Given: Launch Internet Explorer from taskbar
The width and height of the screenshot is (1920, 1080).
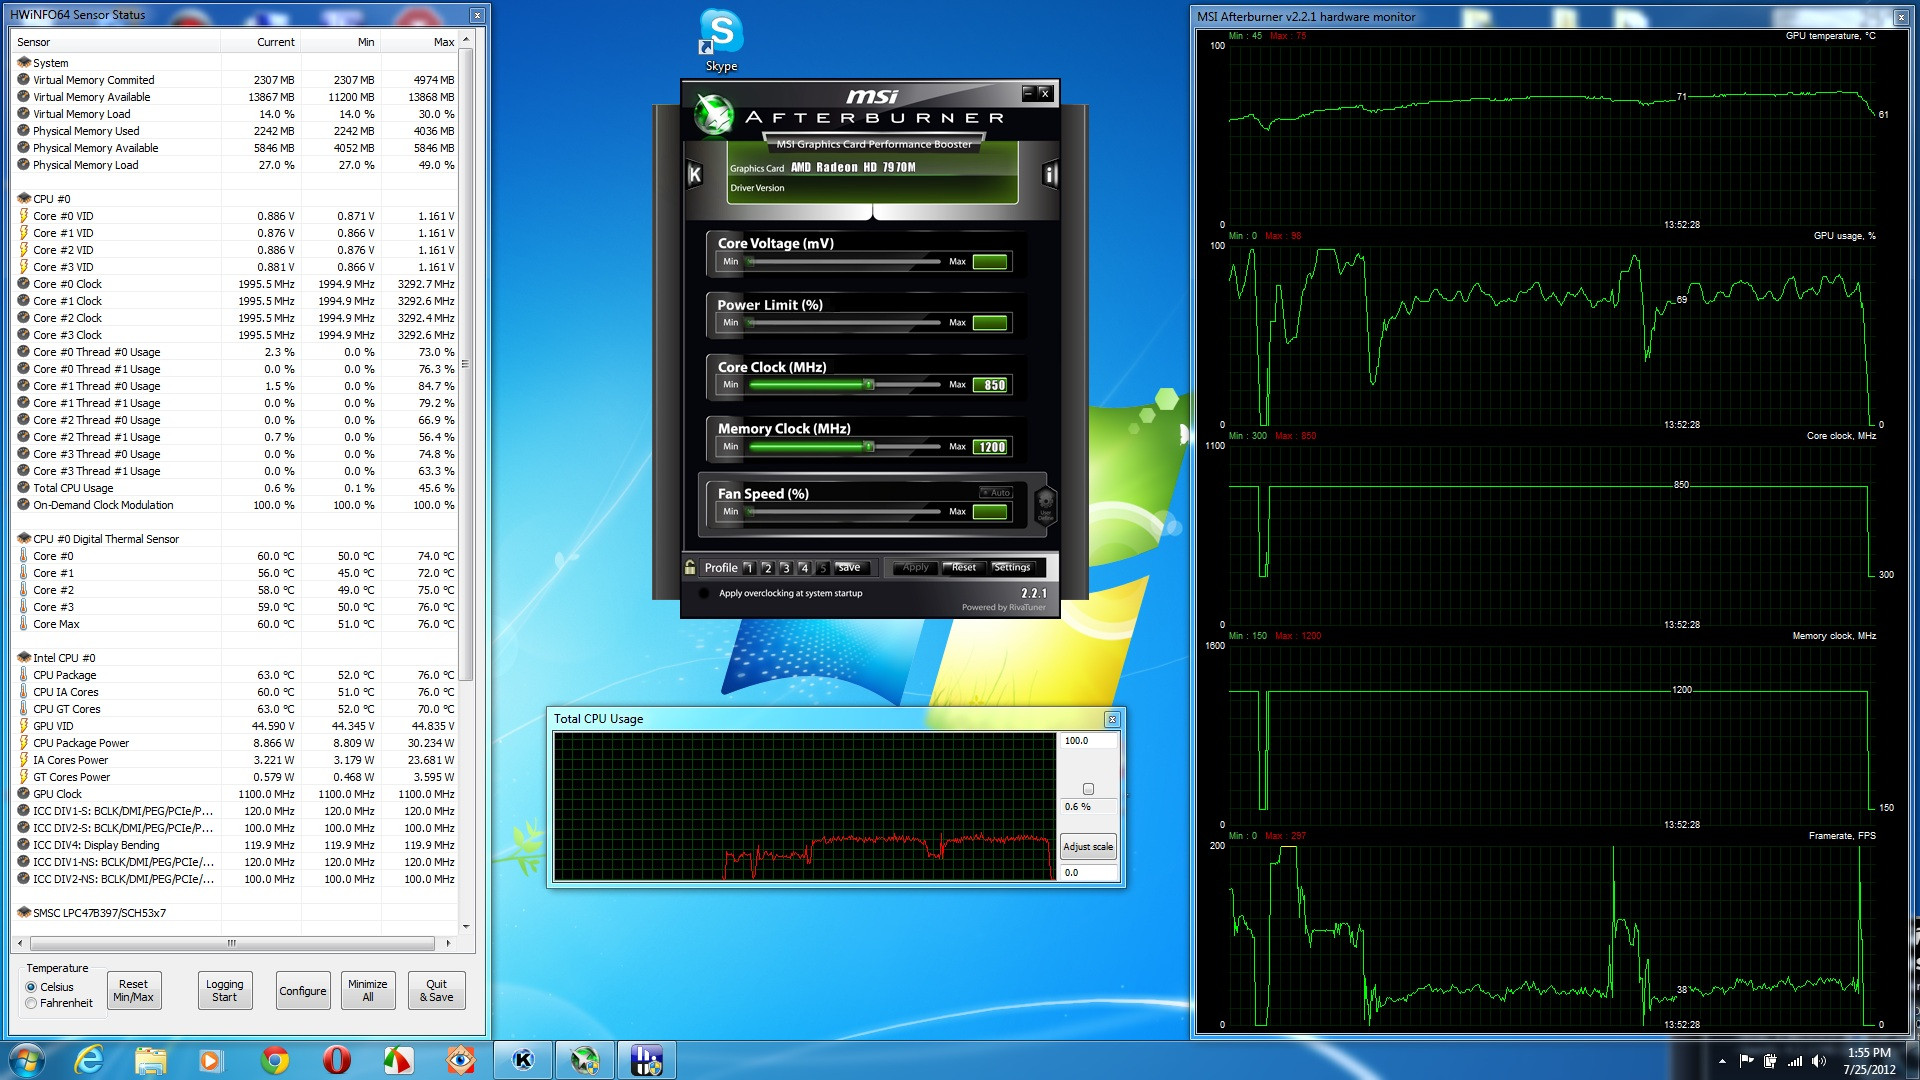Looking at the screenshot, I should point(89,1060).
